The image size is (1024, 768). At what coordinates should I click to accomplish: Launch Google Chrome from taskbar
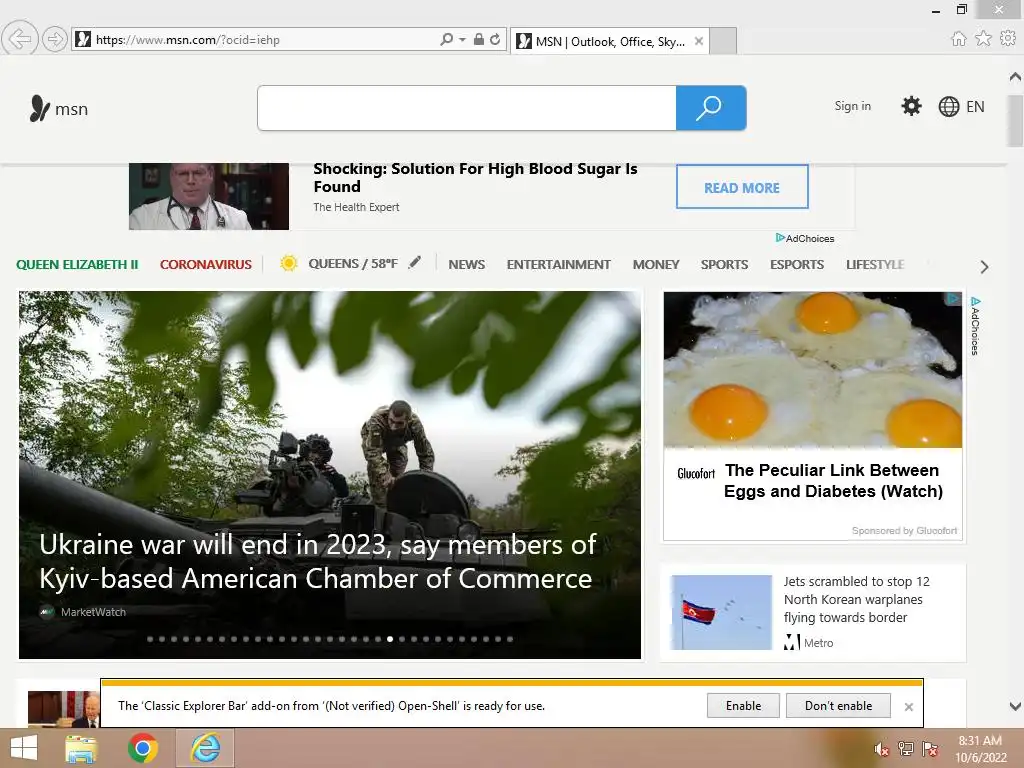click(143, 748)
